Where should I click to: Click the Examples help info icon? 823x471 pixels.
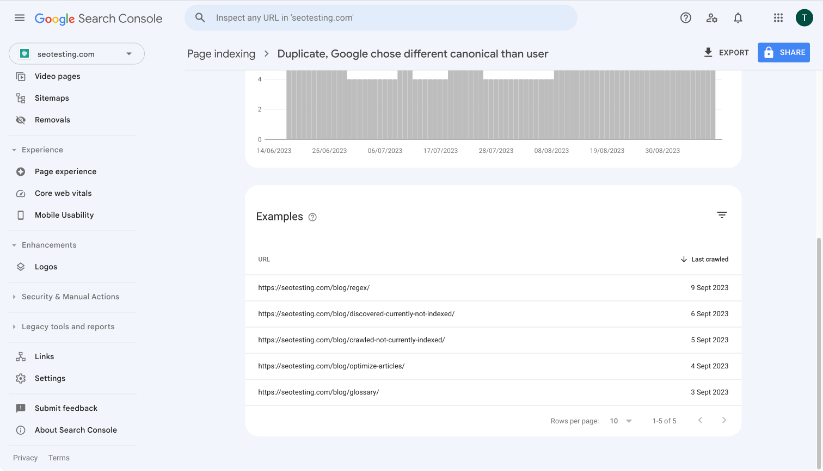tap(312, 217)
